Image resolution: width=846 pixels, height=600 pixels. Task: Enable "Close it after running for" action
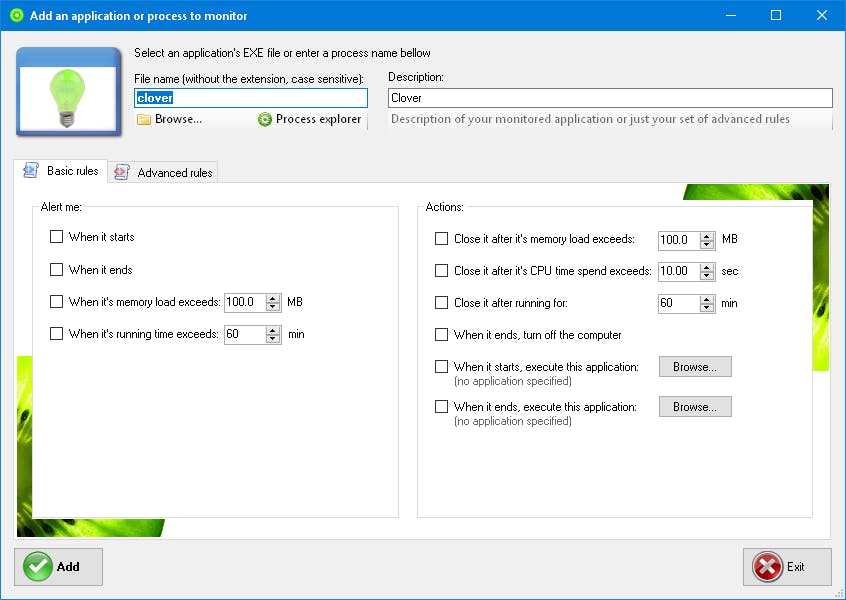click(x=441, y=303)
